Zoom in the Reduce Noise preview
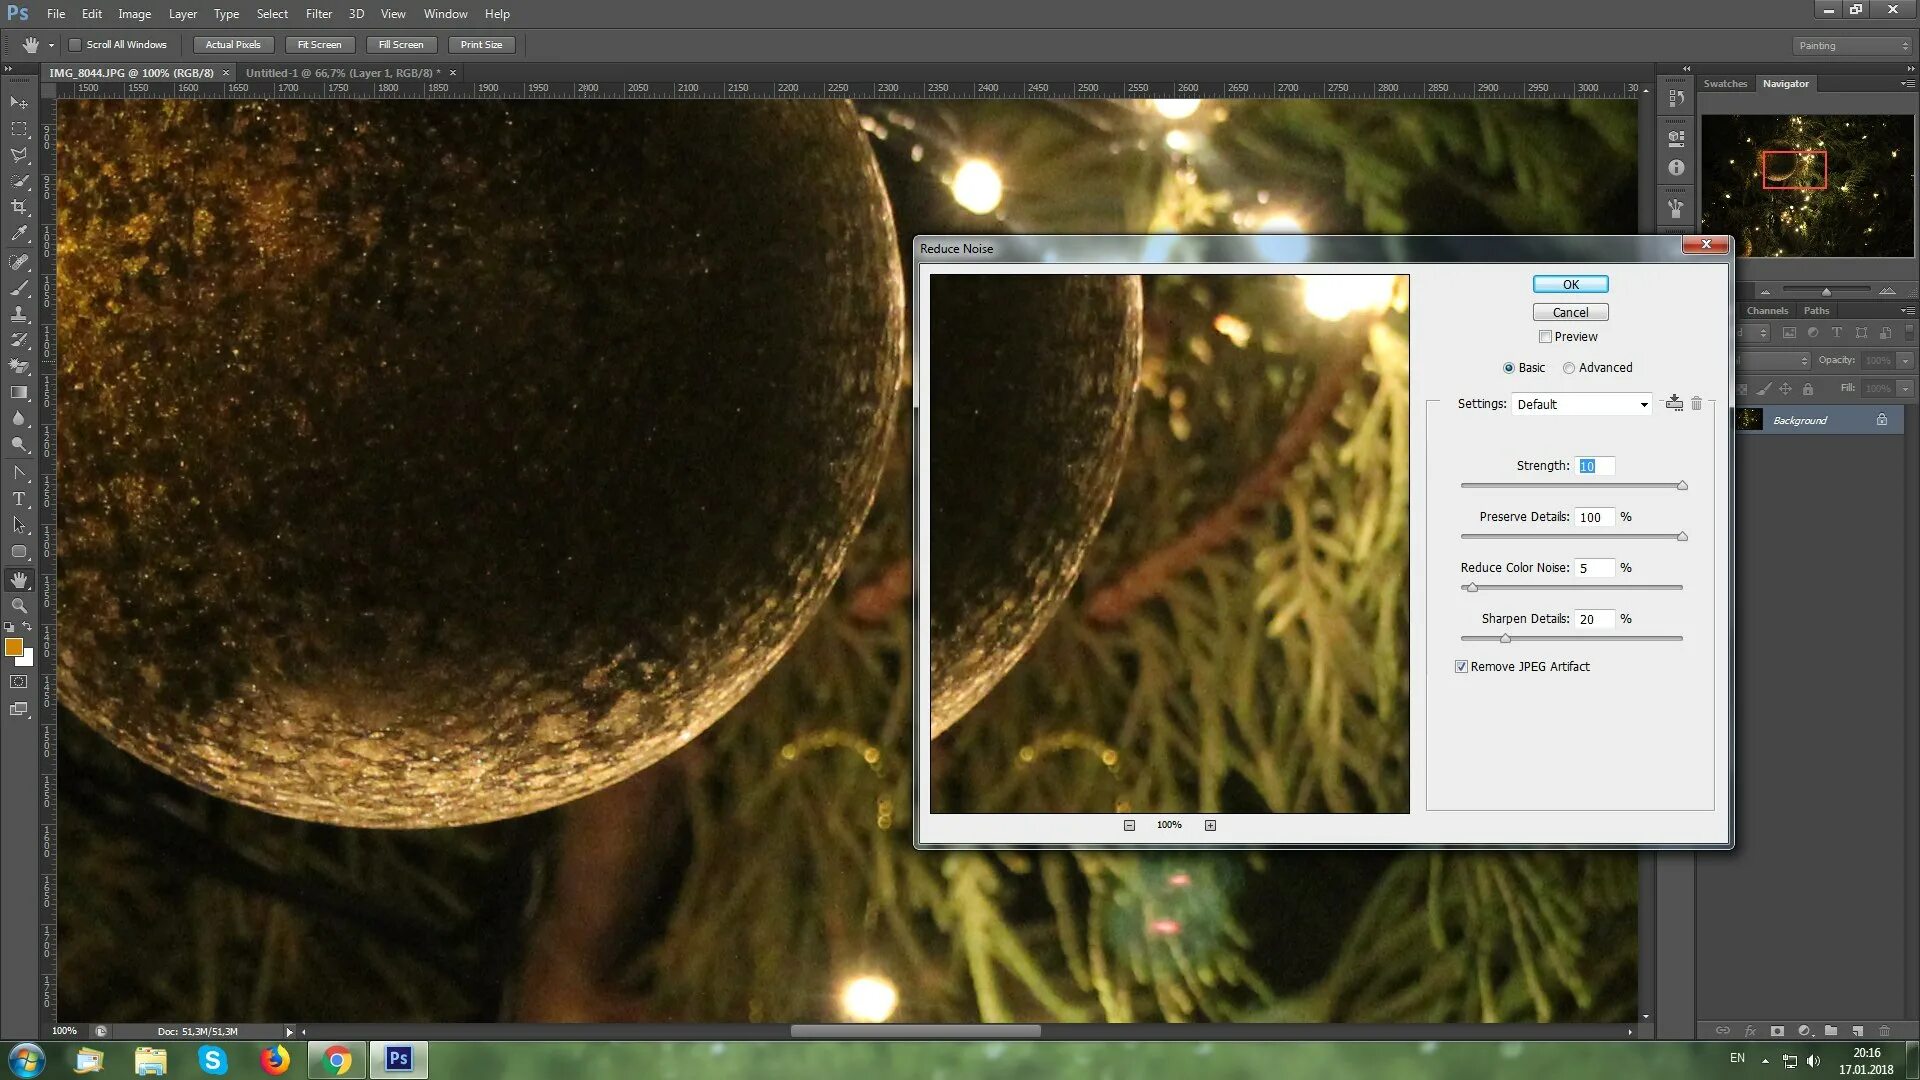The image size is (1920, 1080). [x=1210, y=825]
